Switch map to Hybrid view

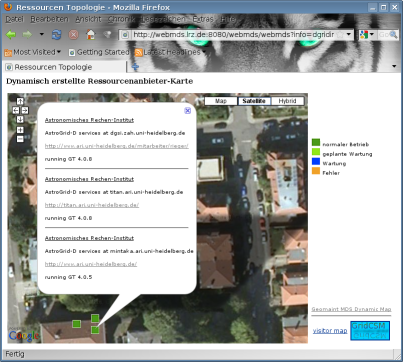tap(287, 101)
